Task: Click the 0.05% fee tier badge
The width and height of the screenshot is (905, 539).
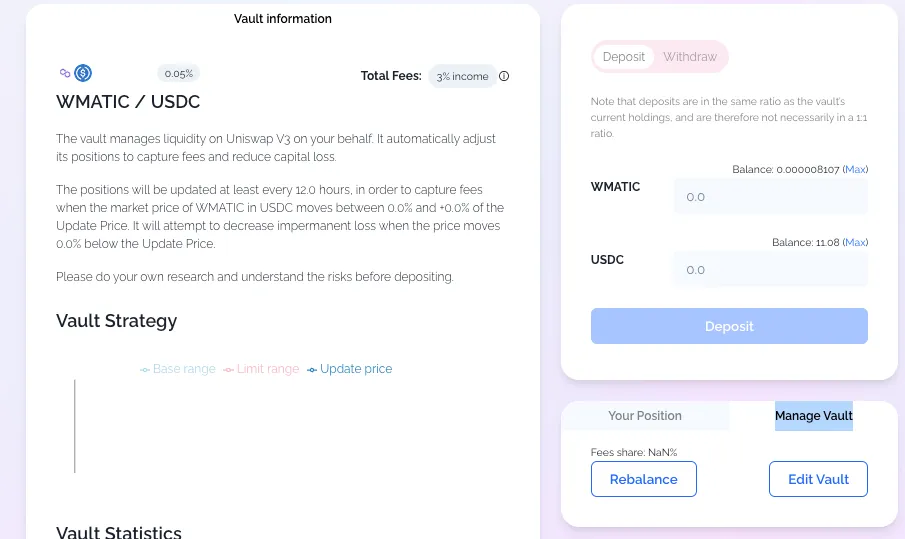Action: (179, 73)
